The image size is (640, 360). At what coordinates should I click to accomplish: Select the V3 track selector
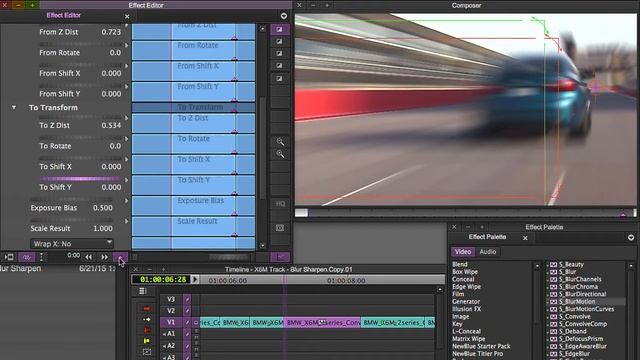point(171,299)
